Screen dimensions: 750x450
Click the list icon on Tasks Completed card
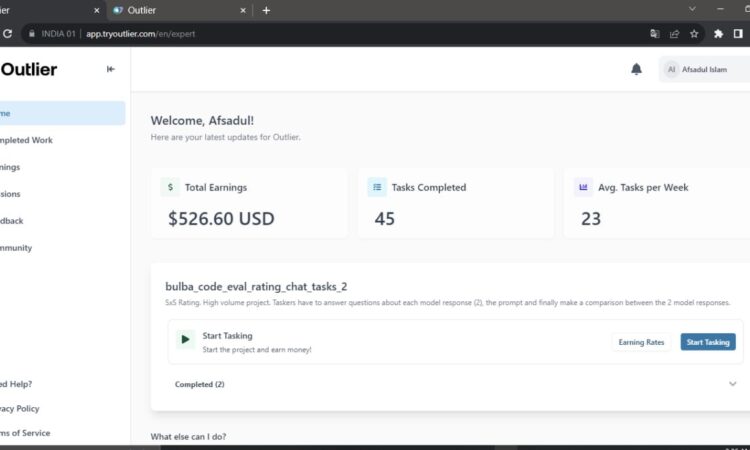pyautogui.click(x=377, y=187)
